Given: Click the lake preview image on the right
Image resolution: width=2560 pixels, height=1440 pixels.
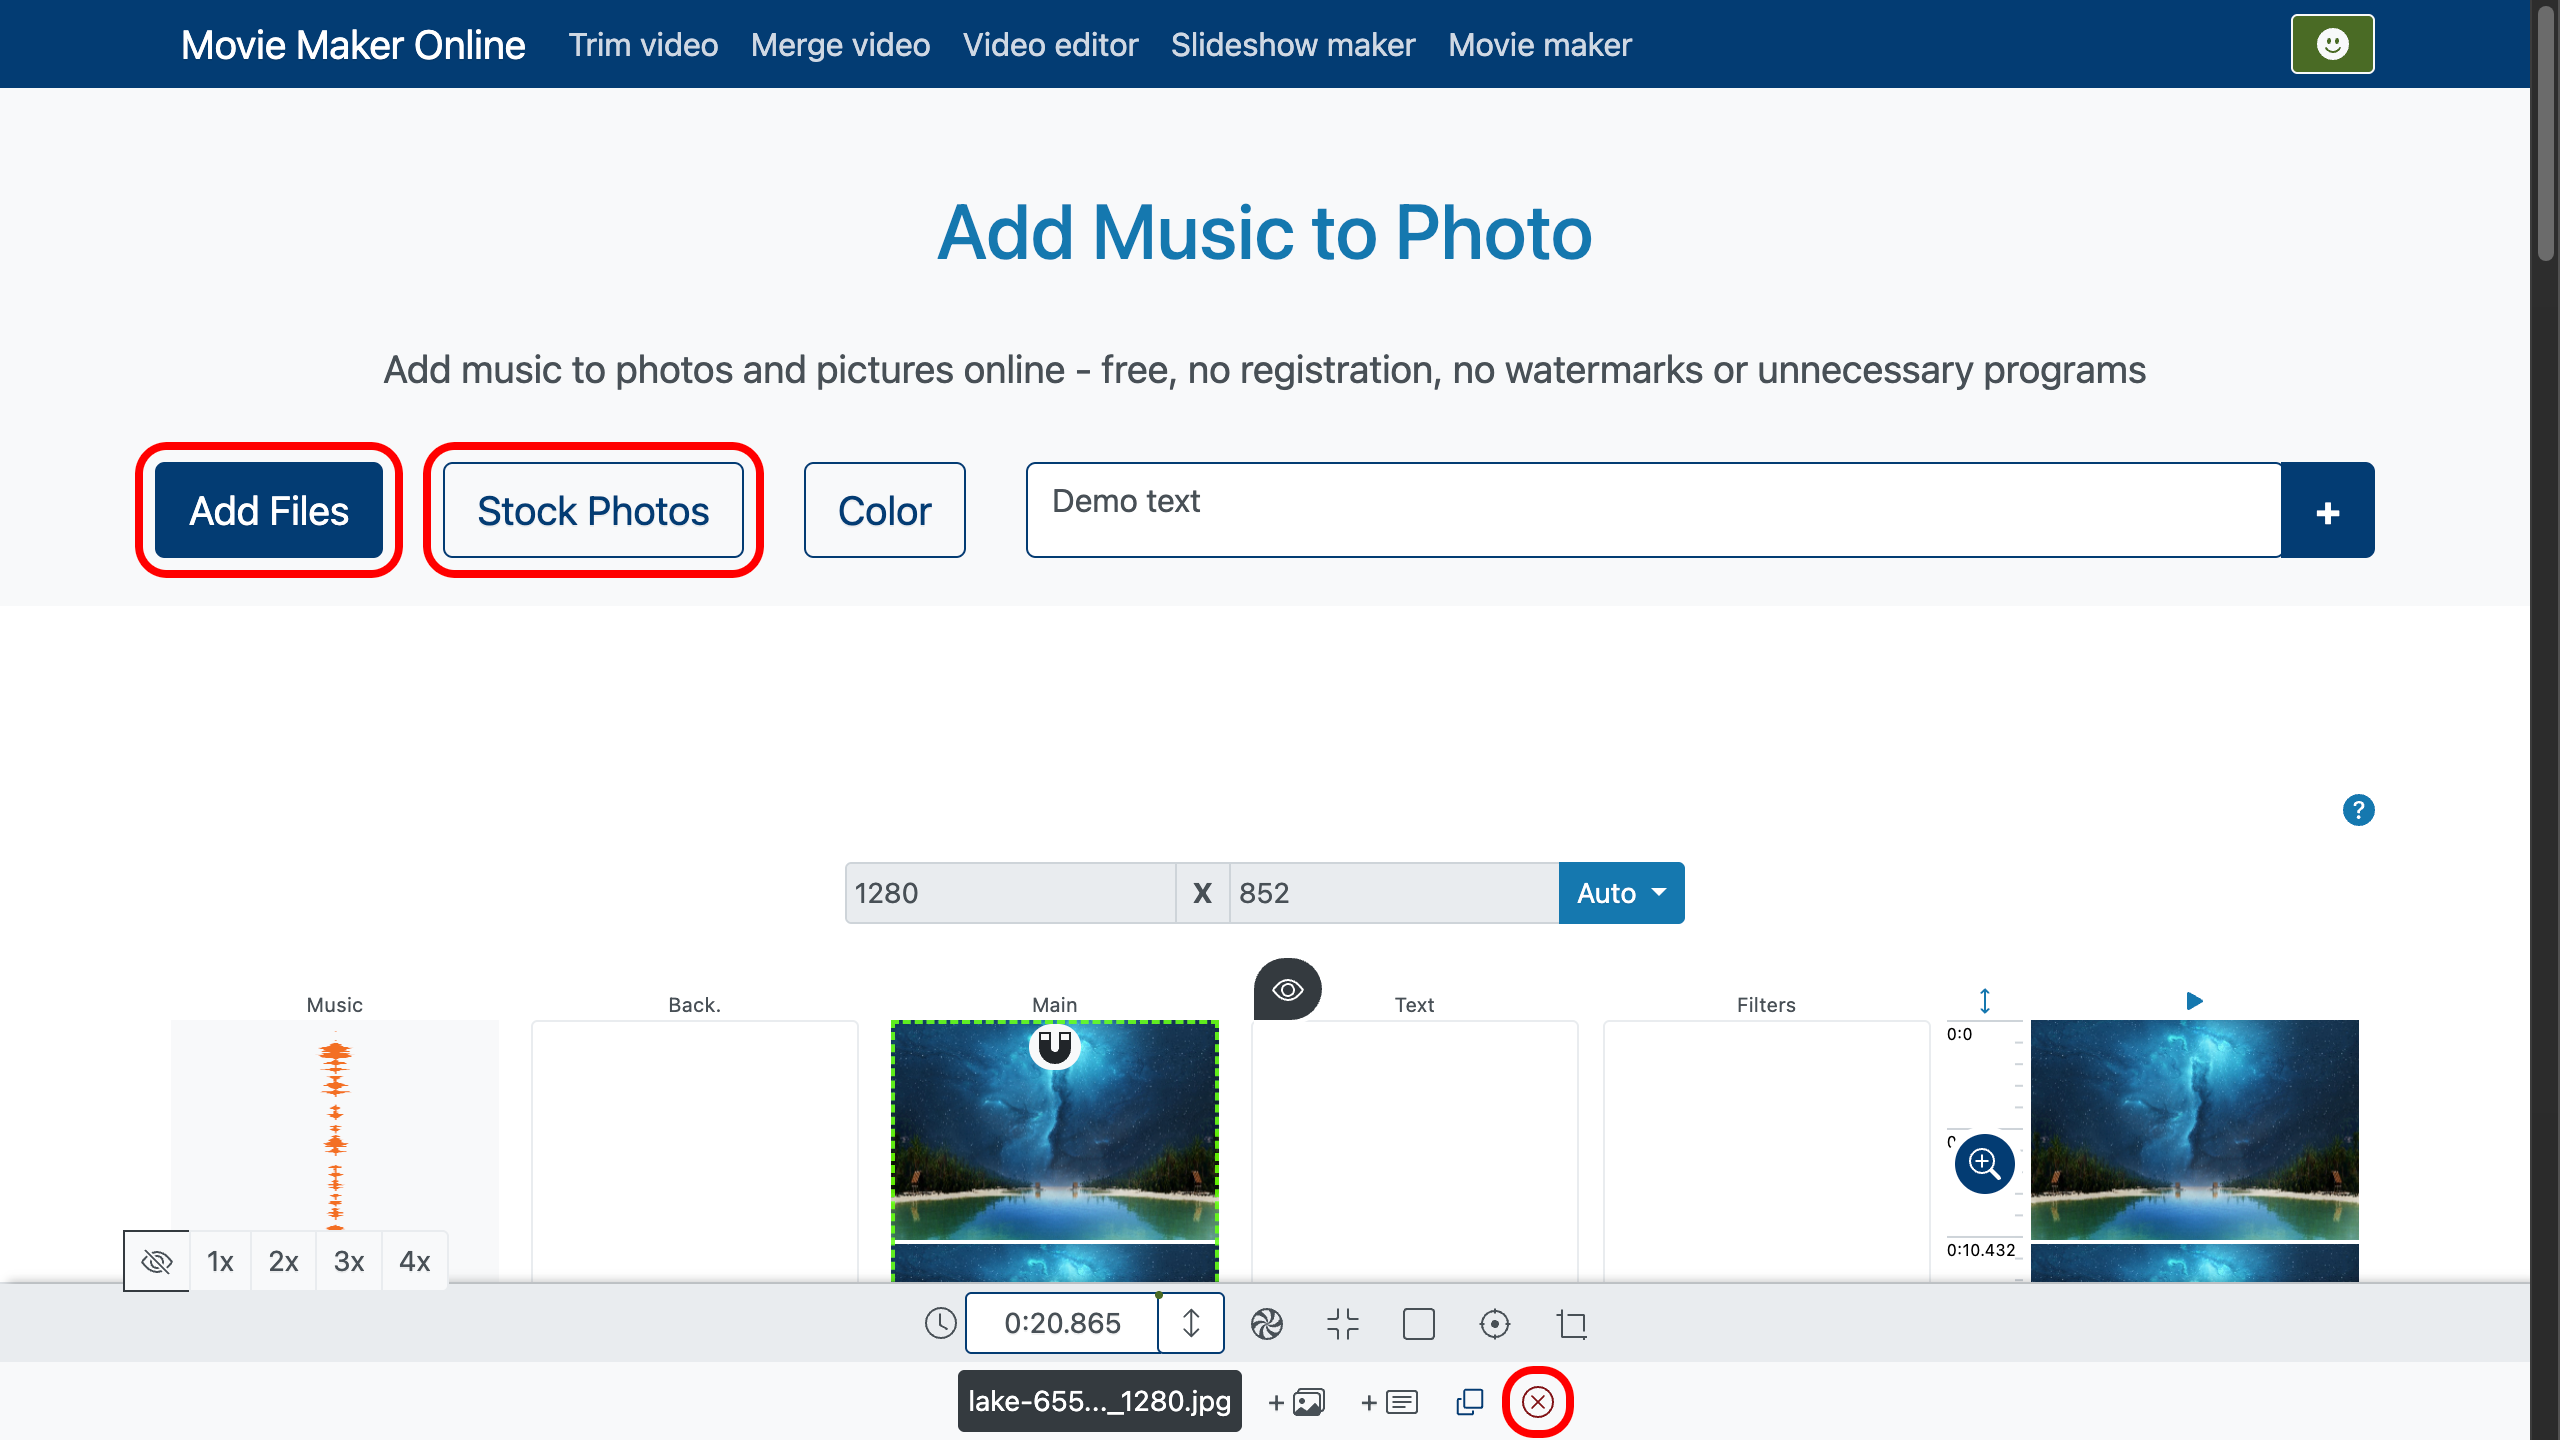Looking at the screenshot, I should pyautogui.click(x=2194, y=1130).
